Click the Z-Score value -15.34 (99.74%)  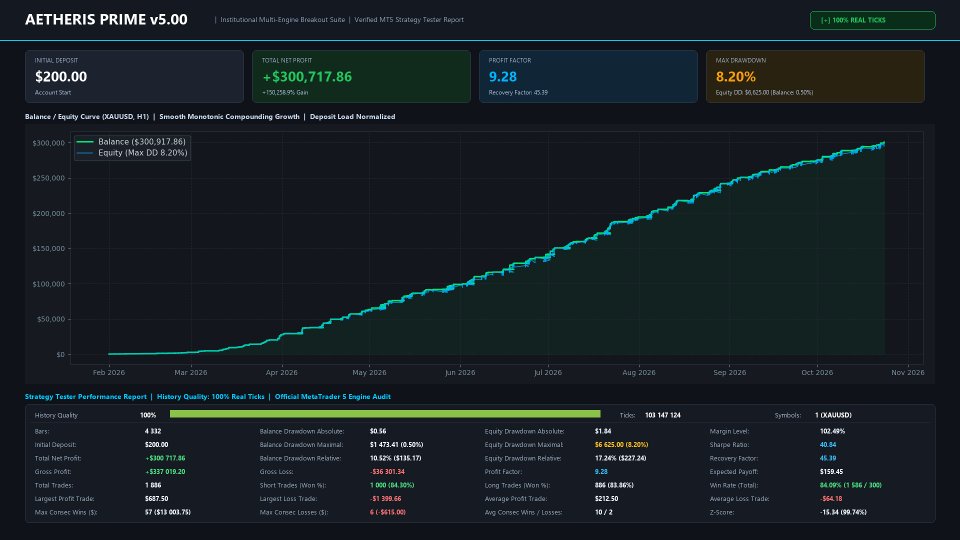[843, 512]
